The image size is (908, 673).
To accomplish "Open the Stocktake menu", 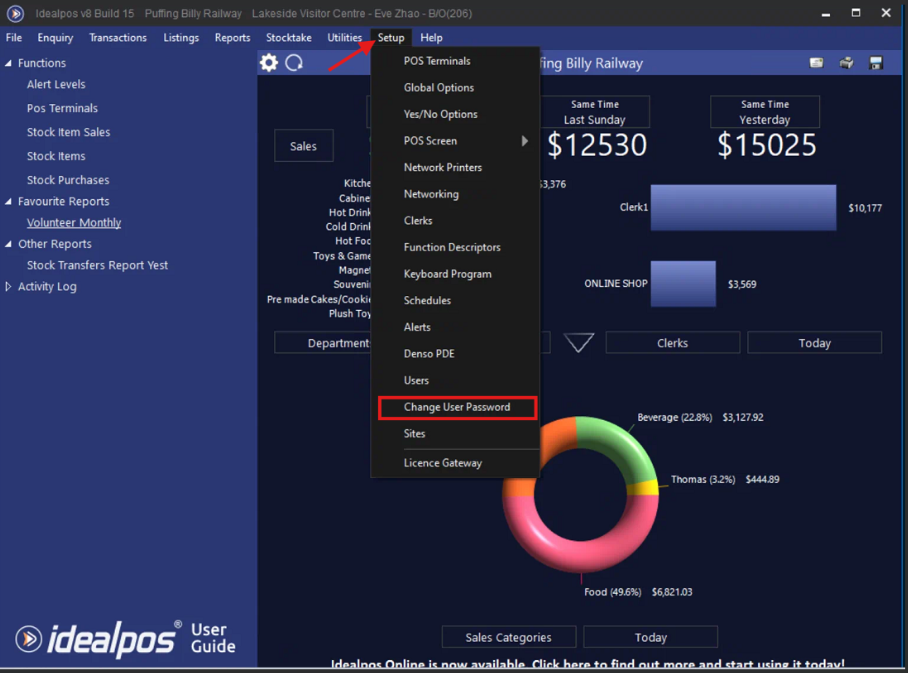I will [289, 38].
